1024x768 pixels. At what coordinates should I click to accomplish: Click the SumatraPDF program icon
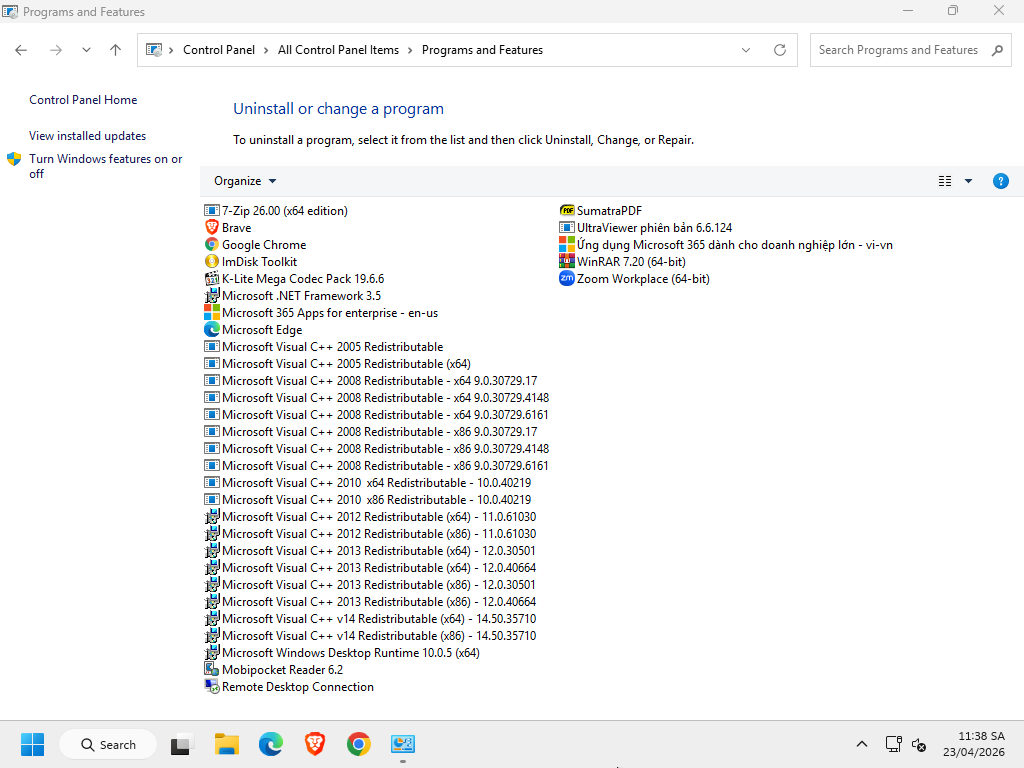(x=567, y=211)
